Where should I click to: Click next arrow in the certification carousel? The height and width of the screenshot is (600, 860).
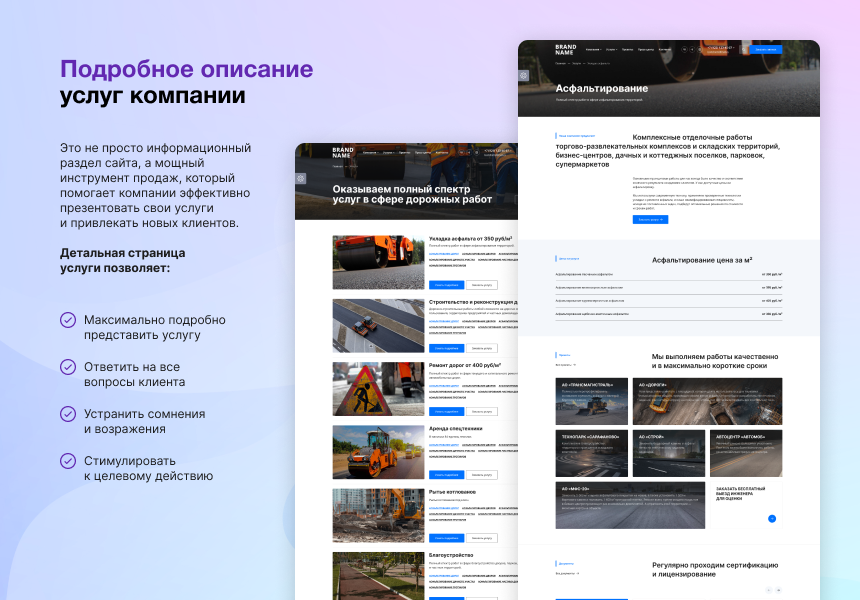pyautogui.click(x=779, y=590)
